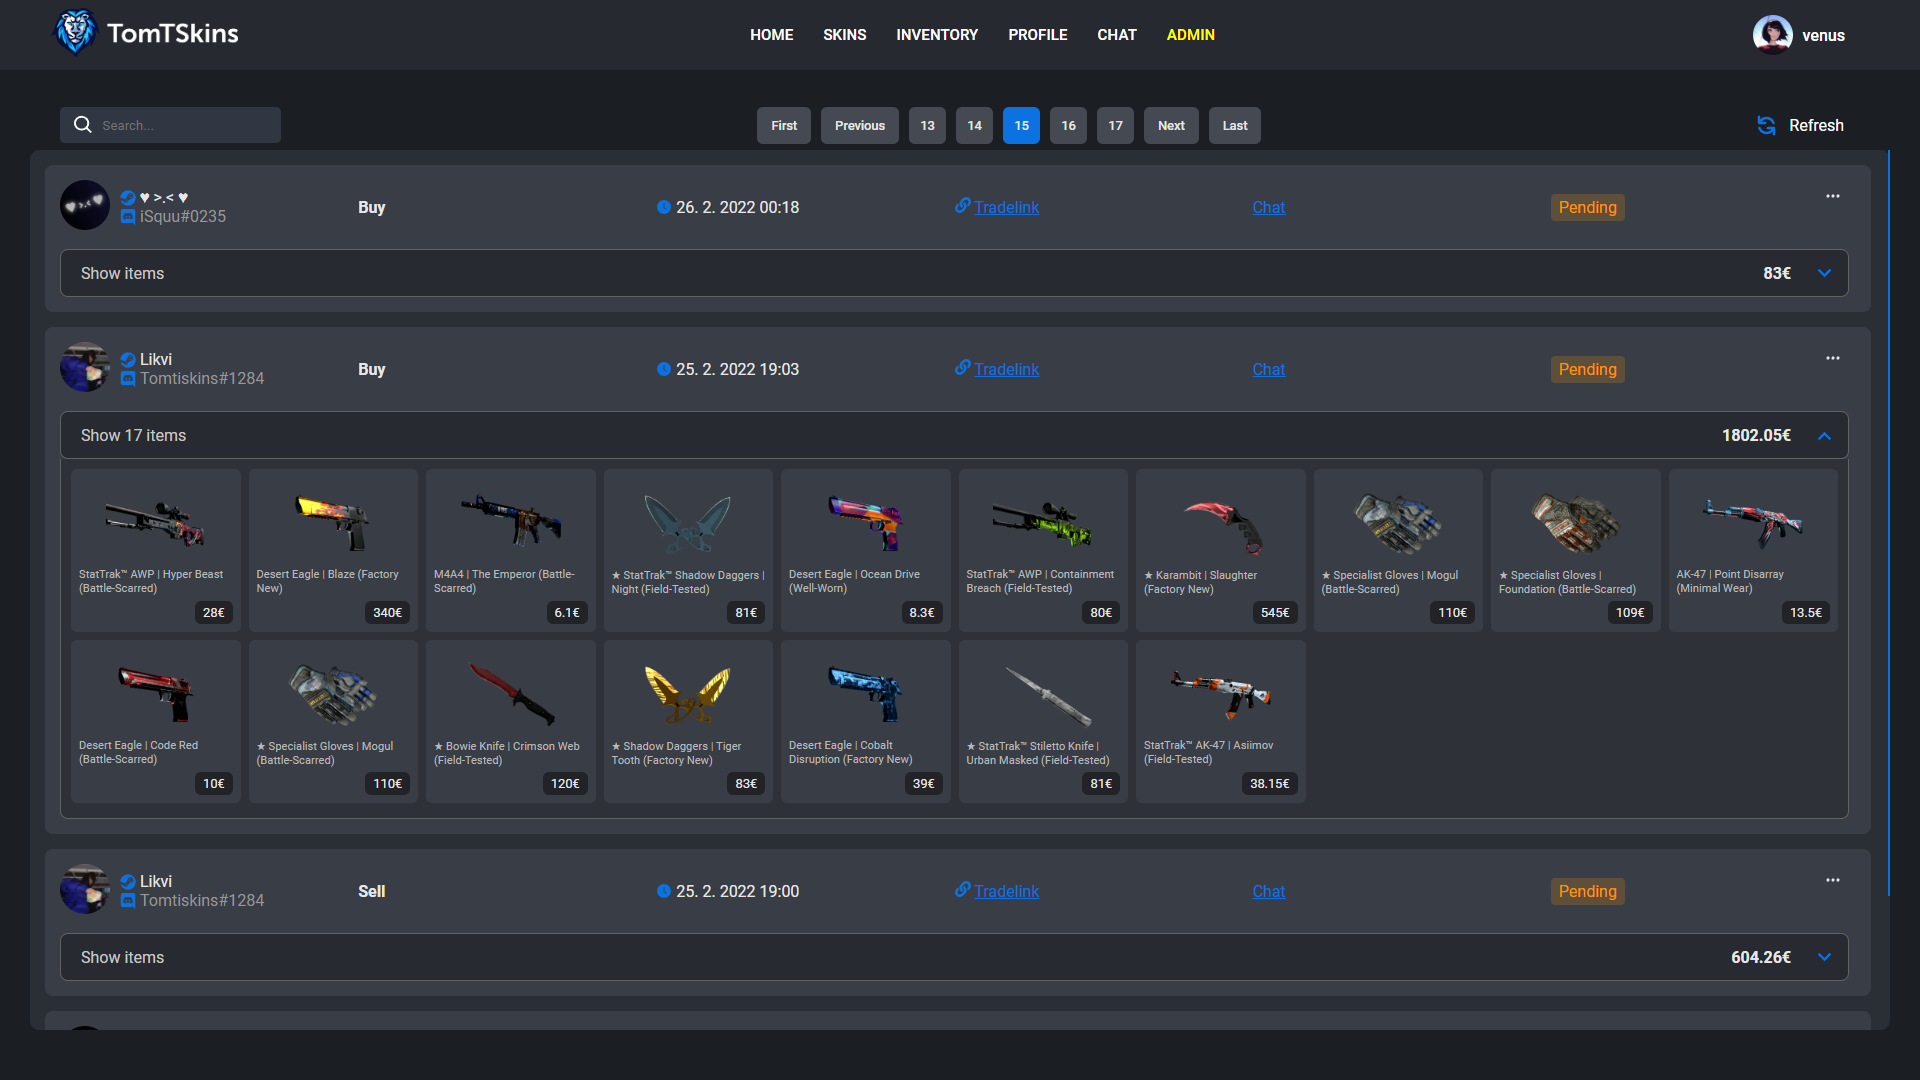Click Steam icon next to iSquu name

pos(128,198)
